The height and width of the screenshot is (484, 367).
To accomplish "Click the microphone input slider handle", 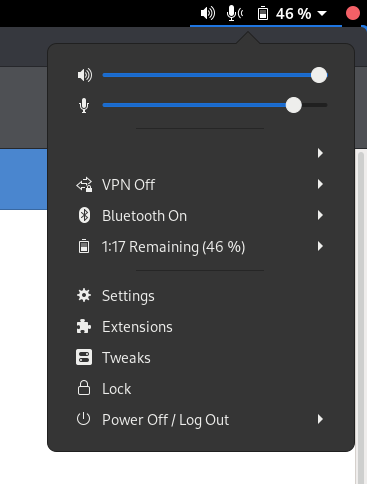I will pyautogui.click(x=294, y=105).
